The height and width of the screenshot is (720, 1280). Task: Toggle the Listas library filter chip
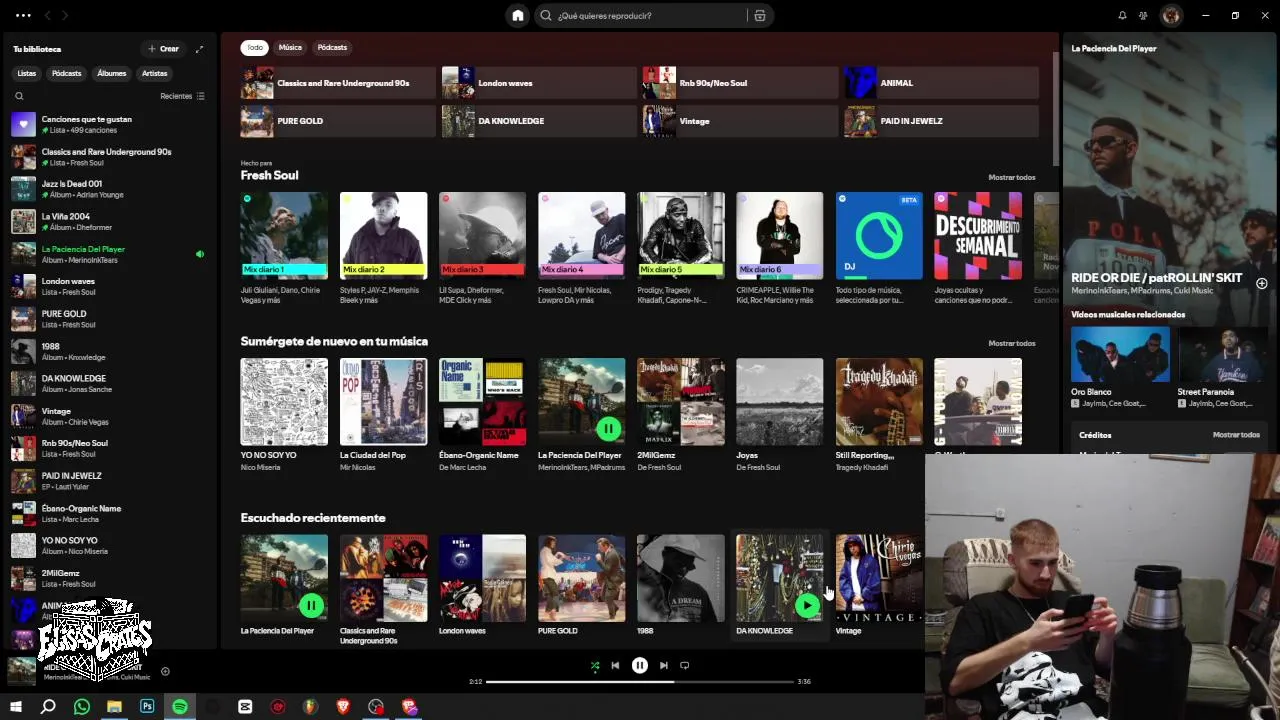27,73
